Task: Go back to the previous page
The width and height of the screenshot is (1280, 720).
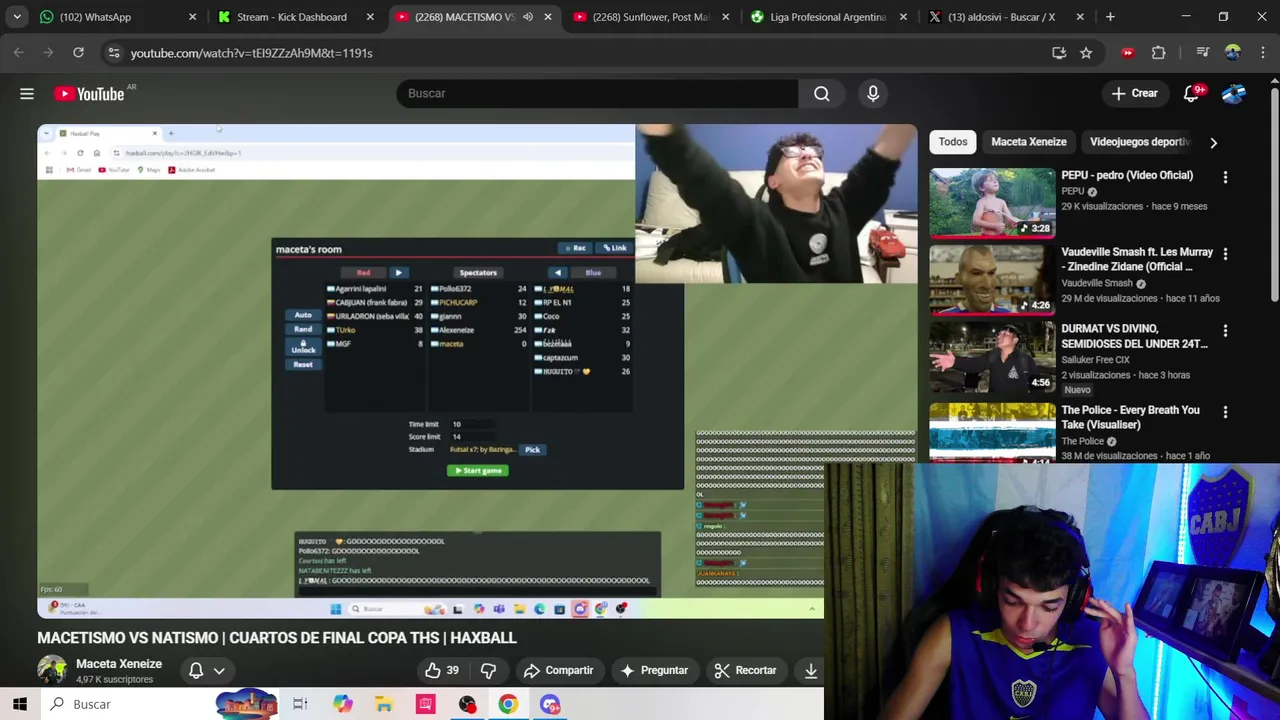Action: tap(19, 53)
